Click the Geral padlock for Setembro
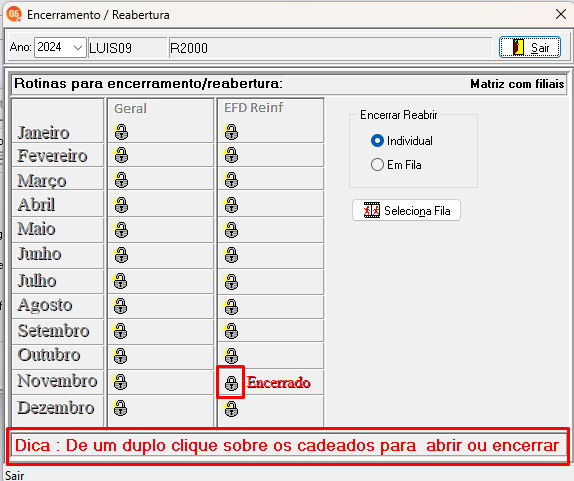The width and height of the screenshot is (574, 481). click(x=120, y=331)
